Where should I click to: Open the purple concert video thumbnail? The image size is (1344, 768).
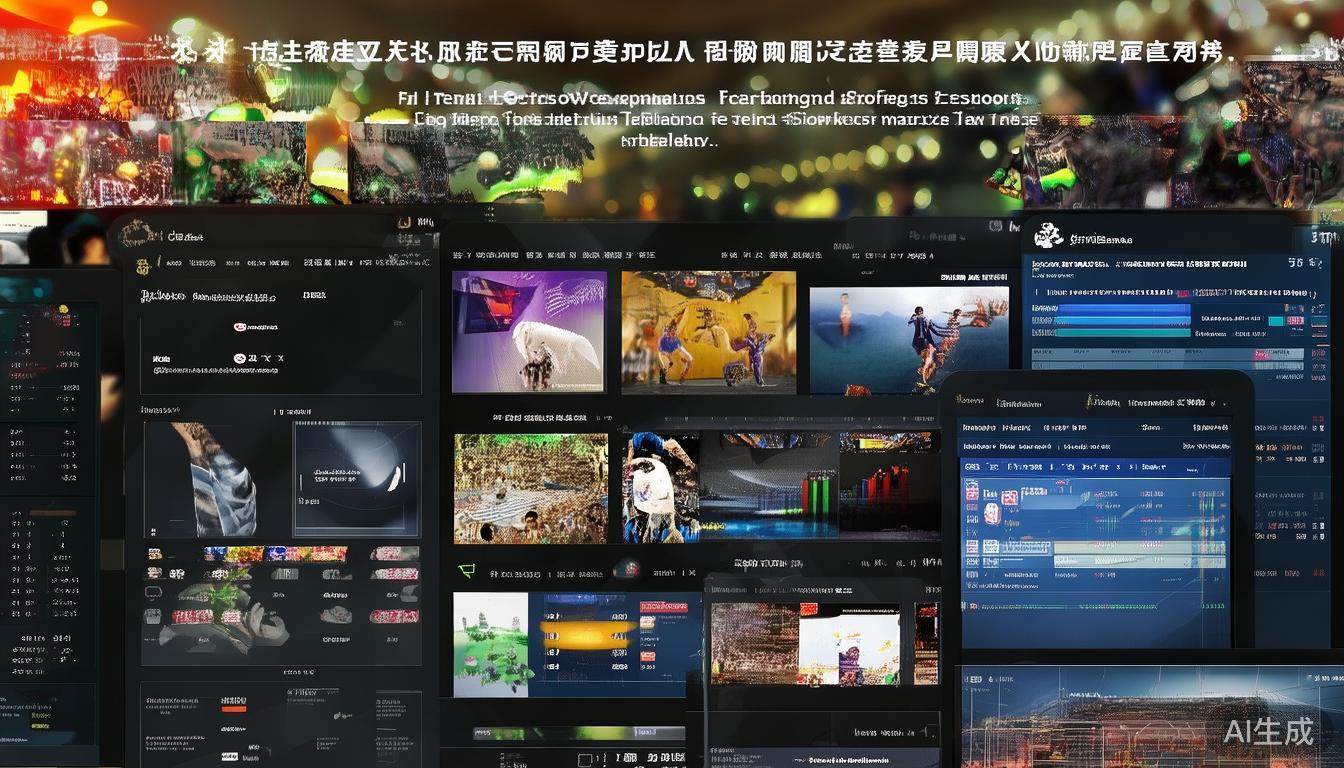pos(530,333)
